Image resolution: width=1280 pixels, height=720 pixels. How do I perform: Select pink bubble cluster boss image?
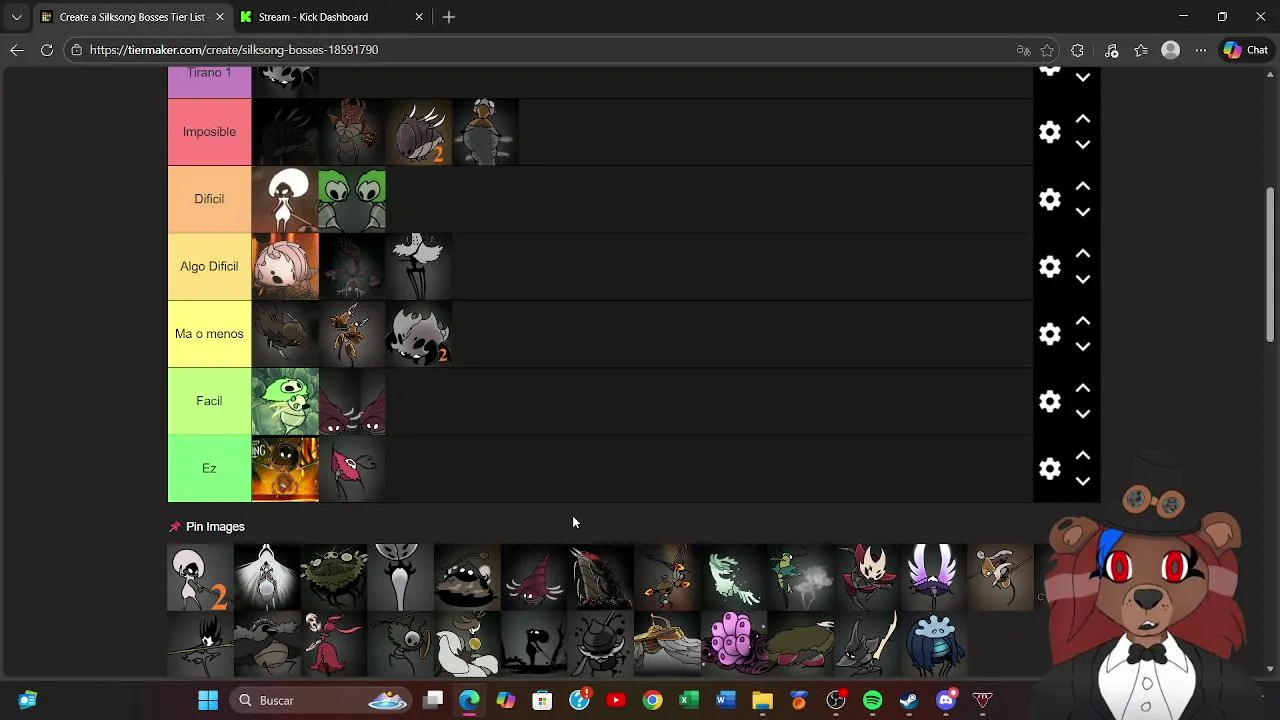pyautogui.click(x=733, y=644)
